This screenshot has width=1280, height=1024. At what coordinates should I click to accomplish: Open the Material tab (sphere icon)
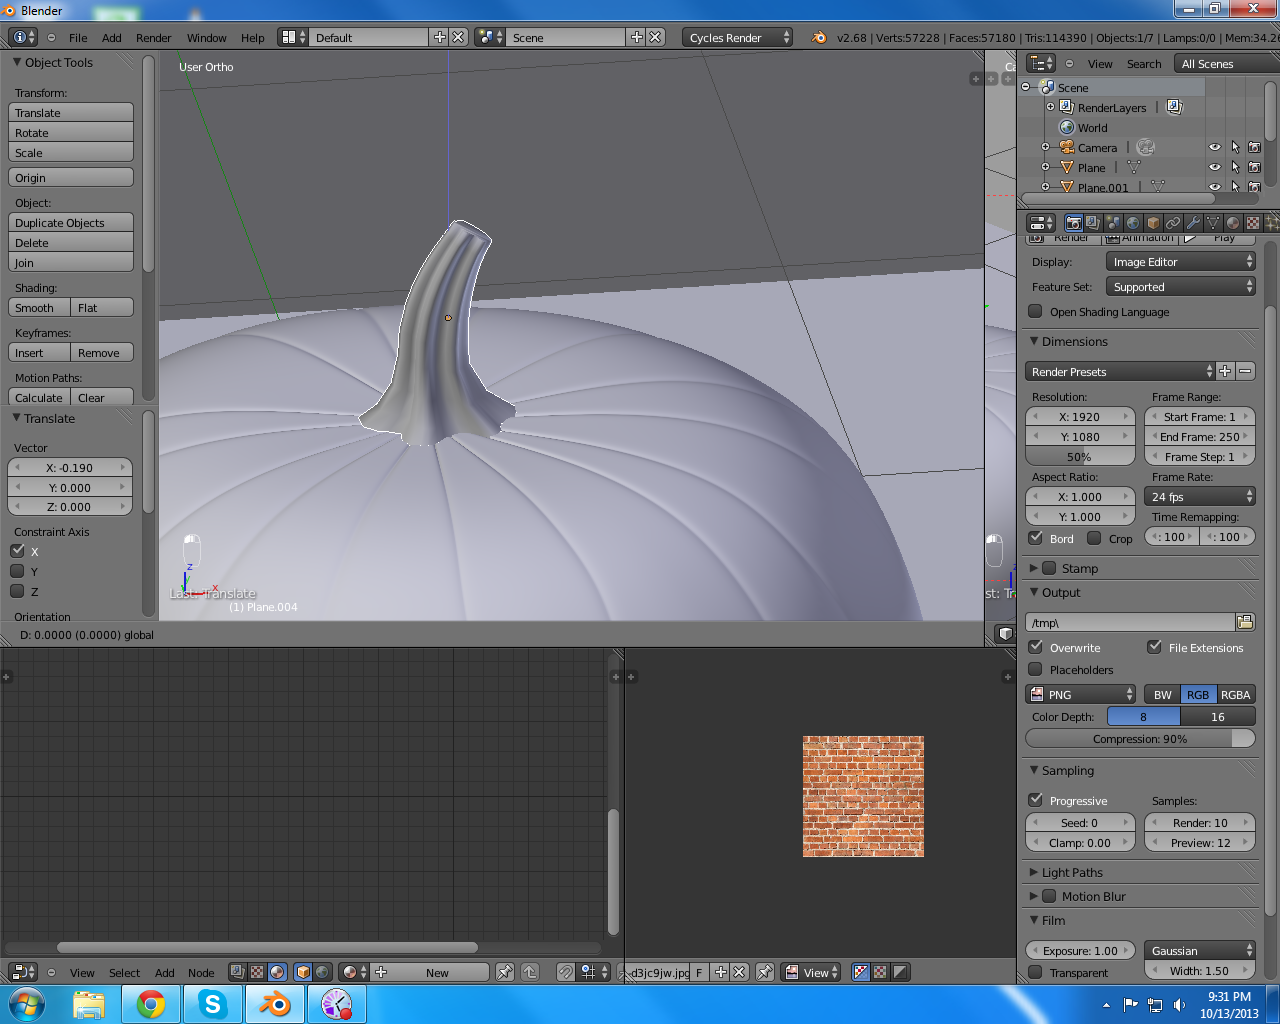click(1233, 223)
